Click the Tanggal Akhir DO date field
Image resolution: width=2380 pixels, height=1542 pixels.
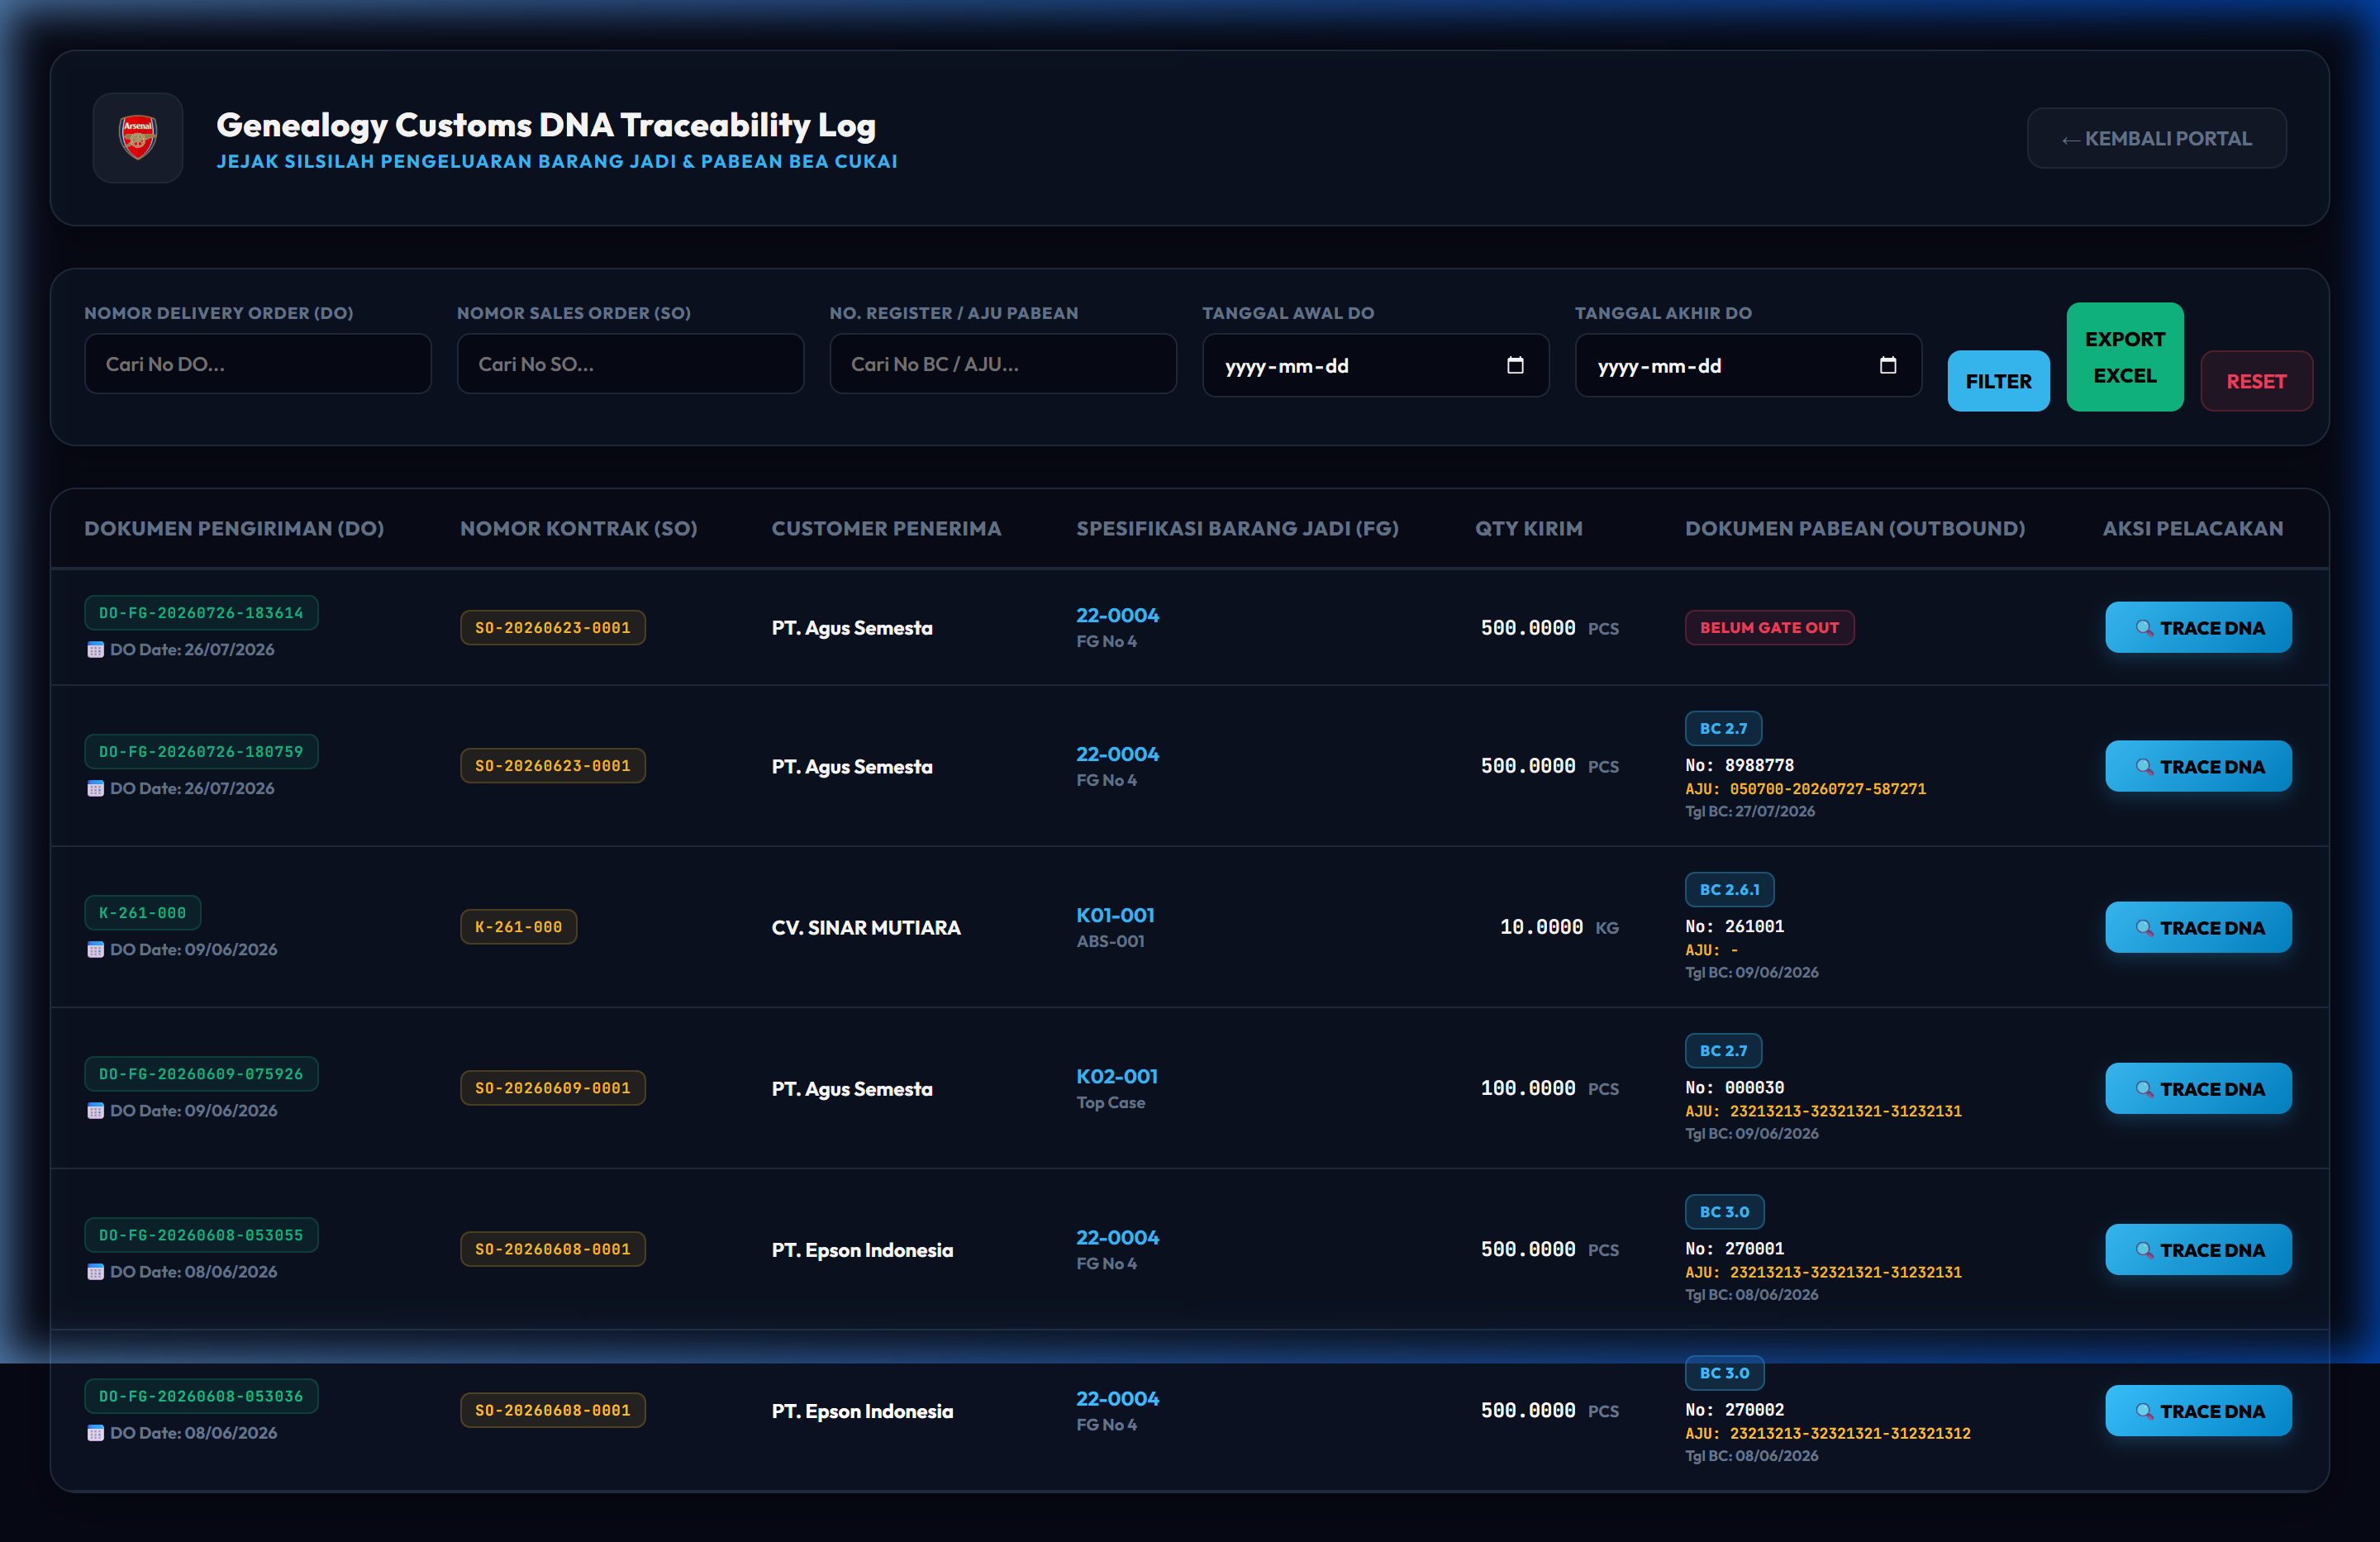coord(1748,365)
